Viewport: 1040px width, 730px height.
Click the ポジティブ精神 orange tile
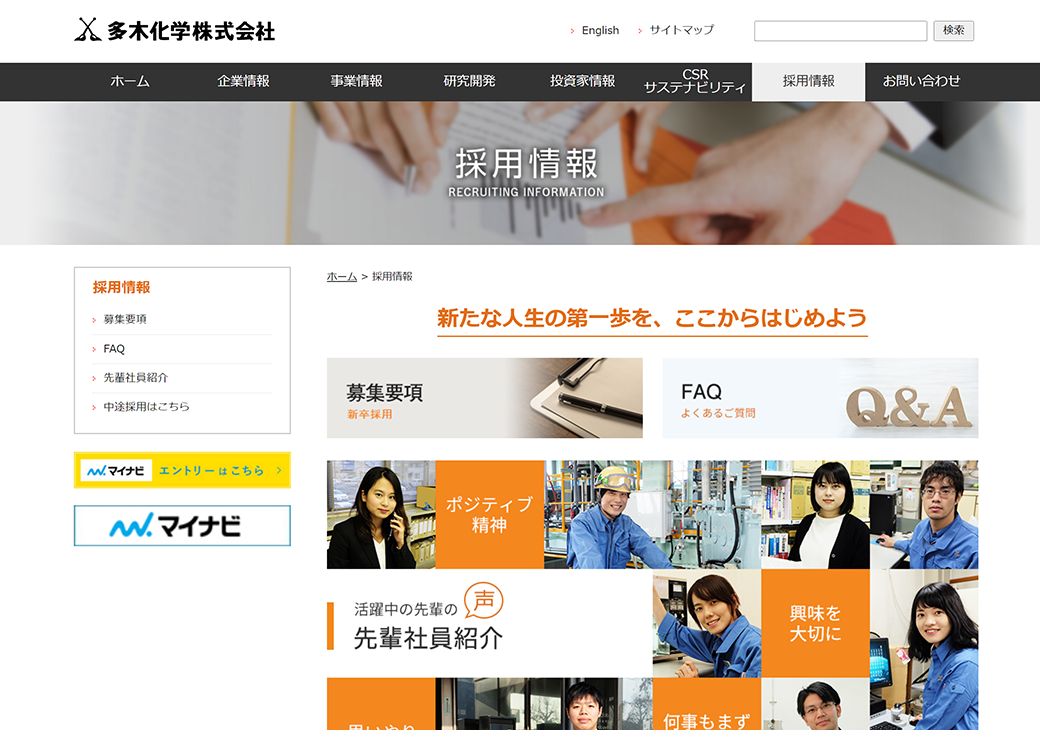click(491, 515)
